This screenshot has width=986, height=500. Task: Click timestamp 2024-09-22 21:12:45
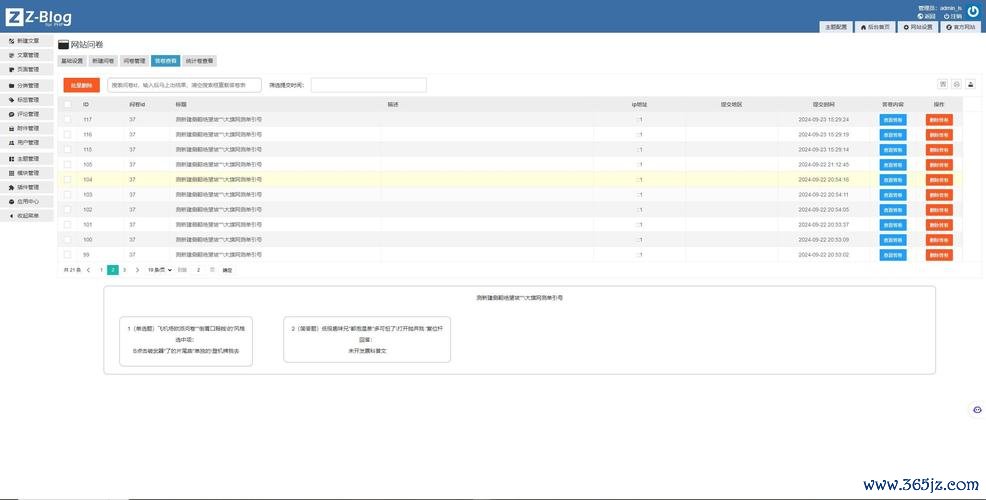point(823,165)
